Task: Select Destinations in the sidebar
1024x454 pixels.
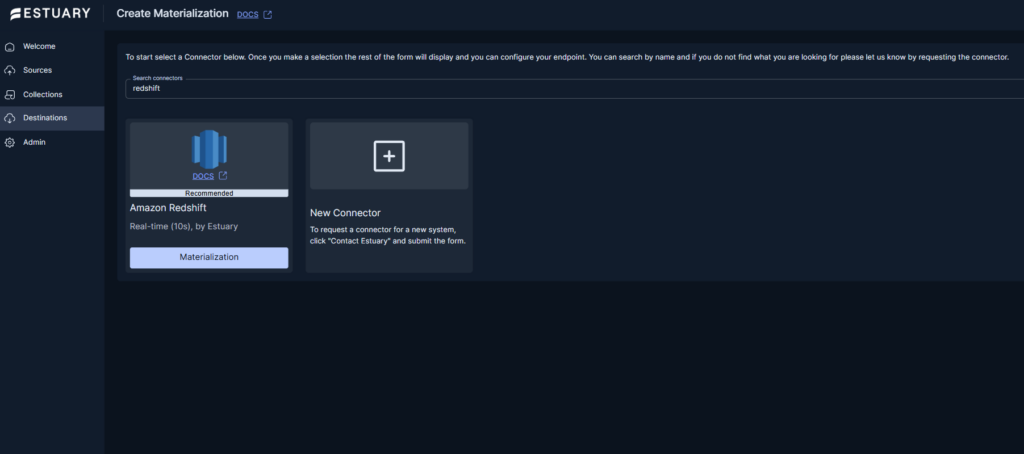Action: click(x=52, y=118)
